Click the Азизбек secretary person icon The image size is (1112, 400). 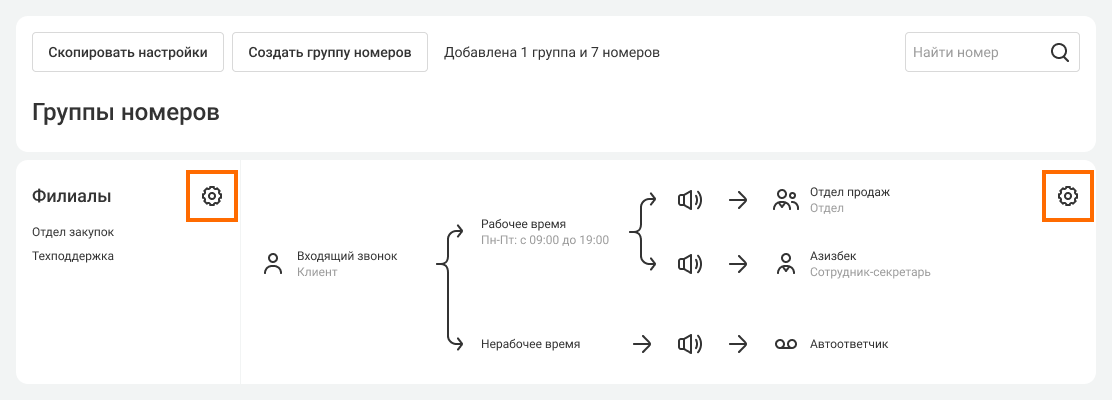point(786,264)
